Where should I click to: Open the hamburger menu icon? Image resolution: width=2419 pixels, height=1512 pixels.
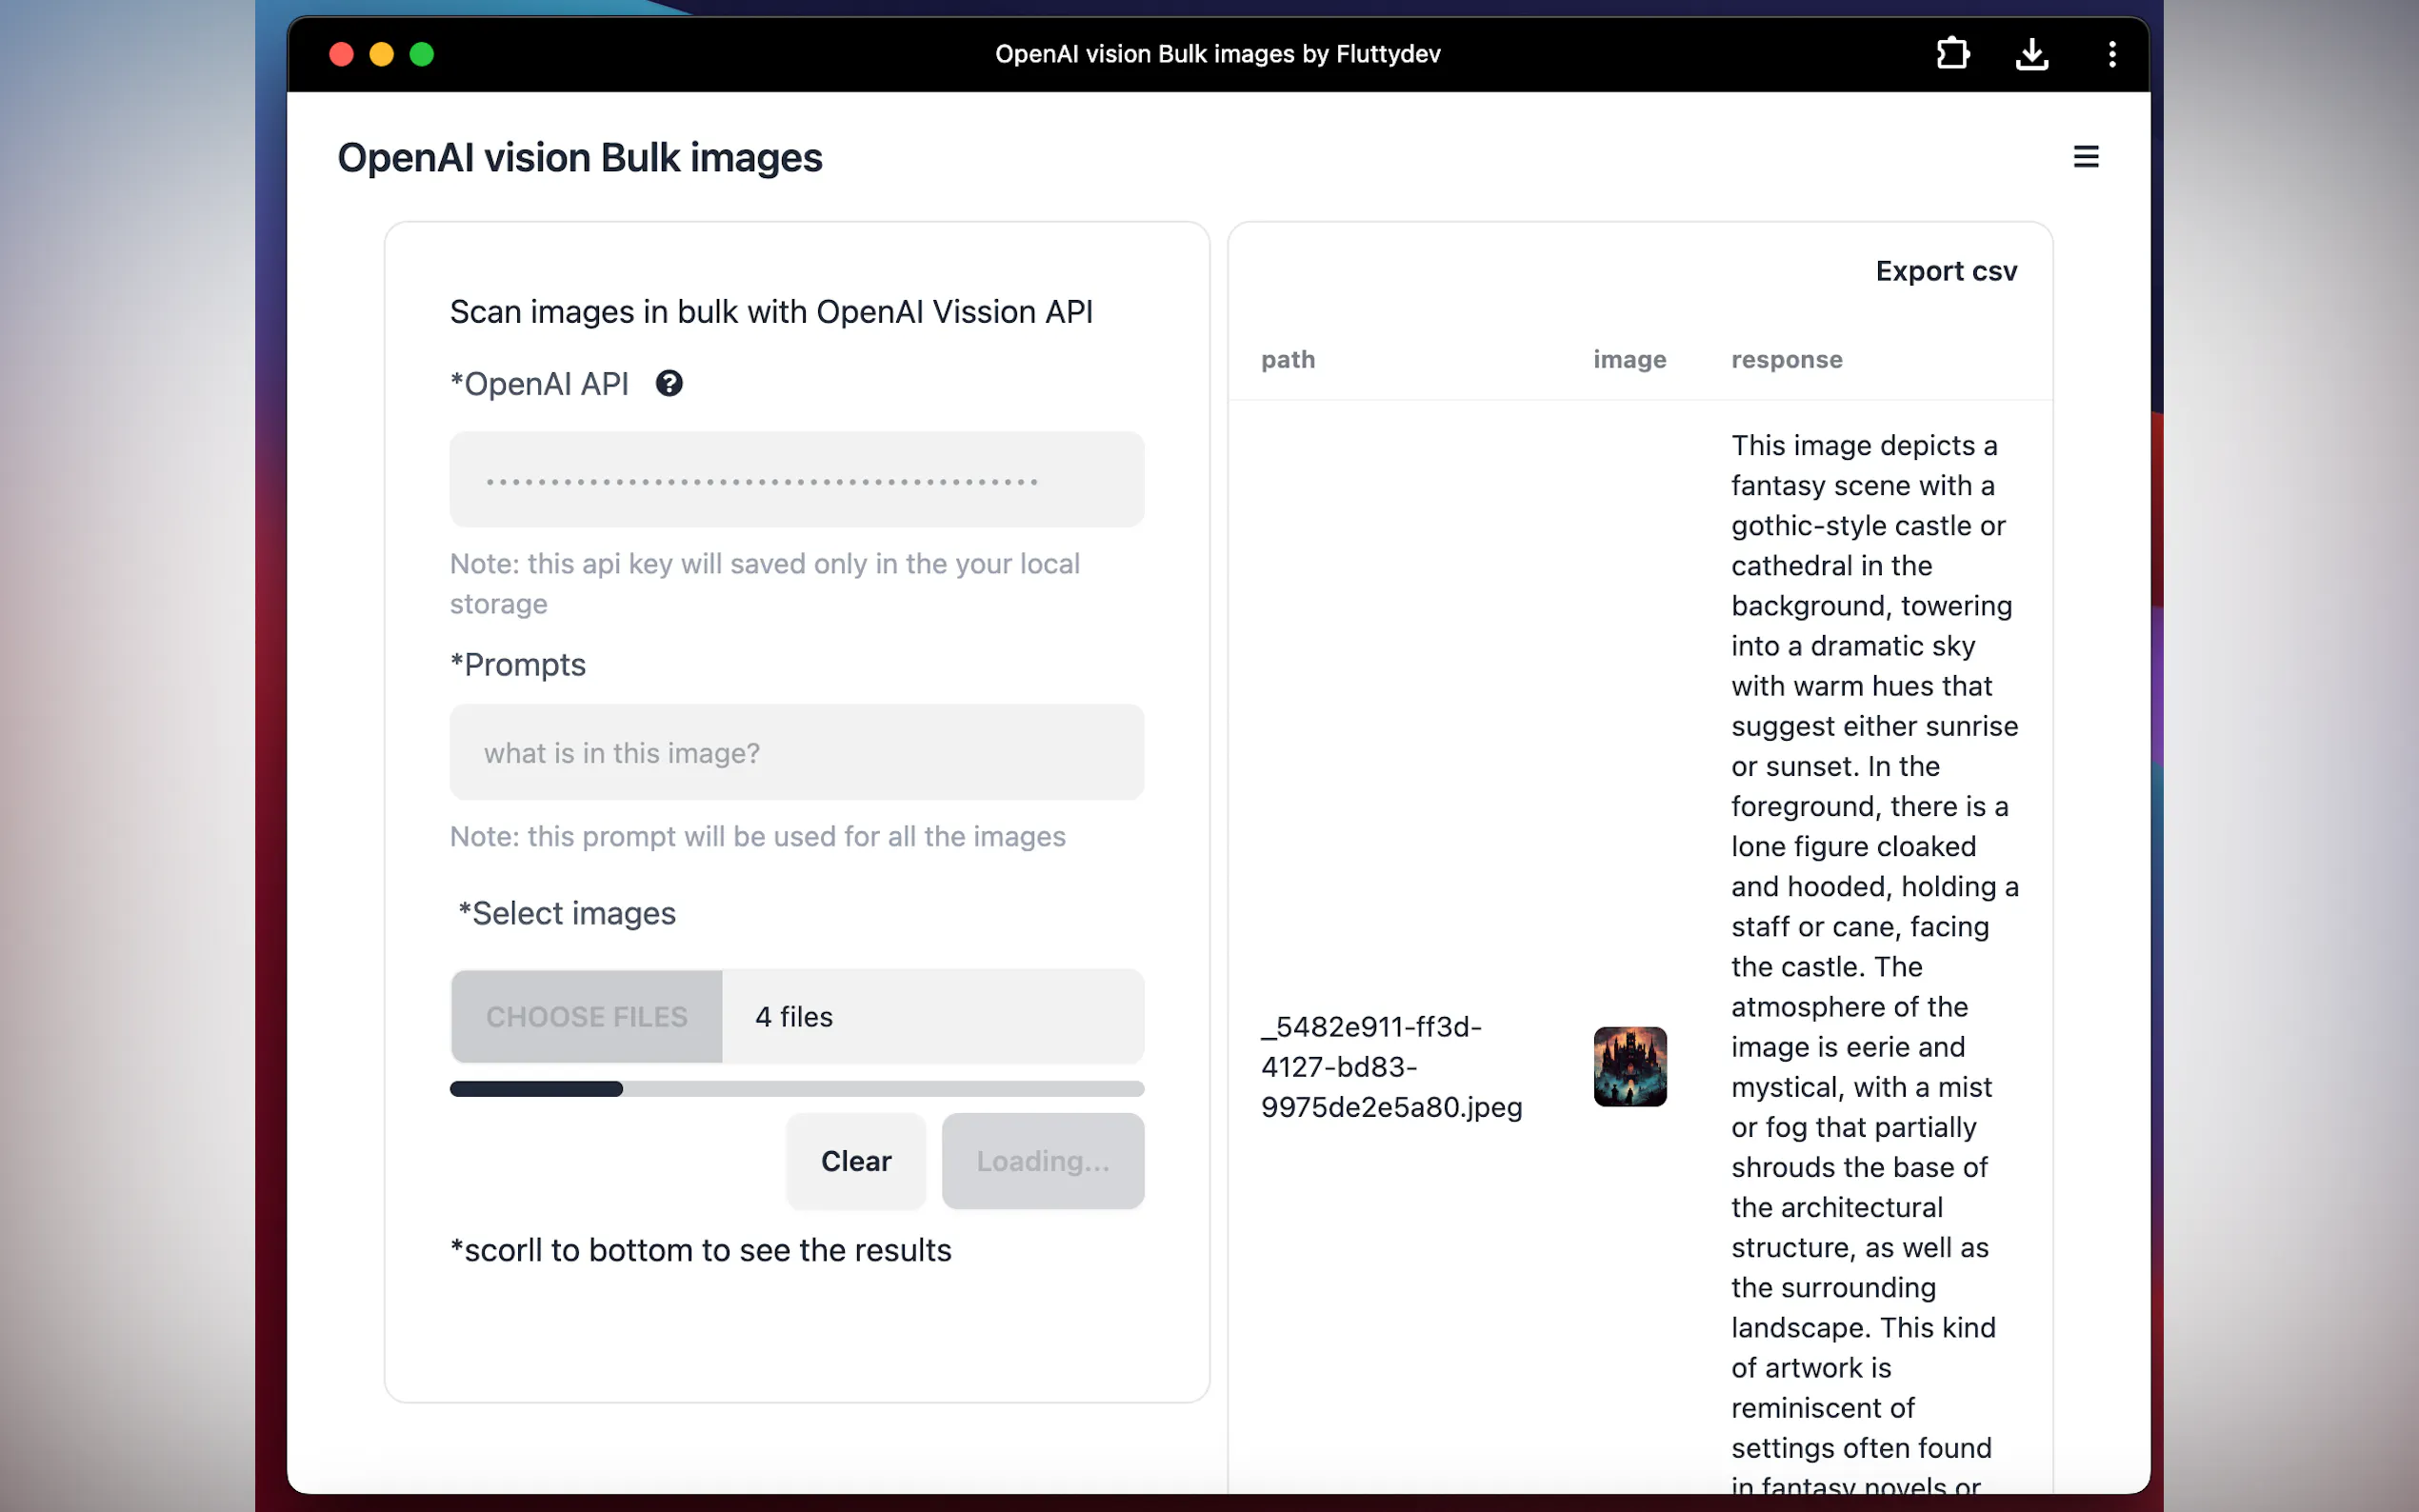point(2085,157)
